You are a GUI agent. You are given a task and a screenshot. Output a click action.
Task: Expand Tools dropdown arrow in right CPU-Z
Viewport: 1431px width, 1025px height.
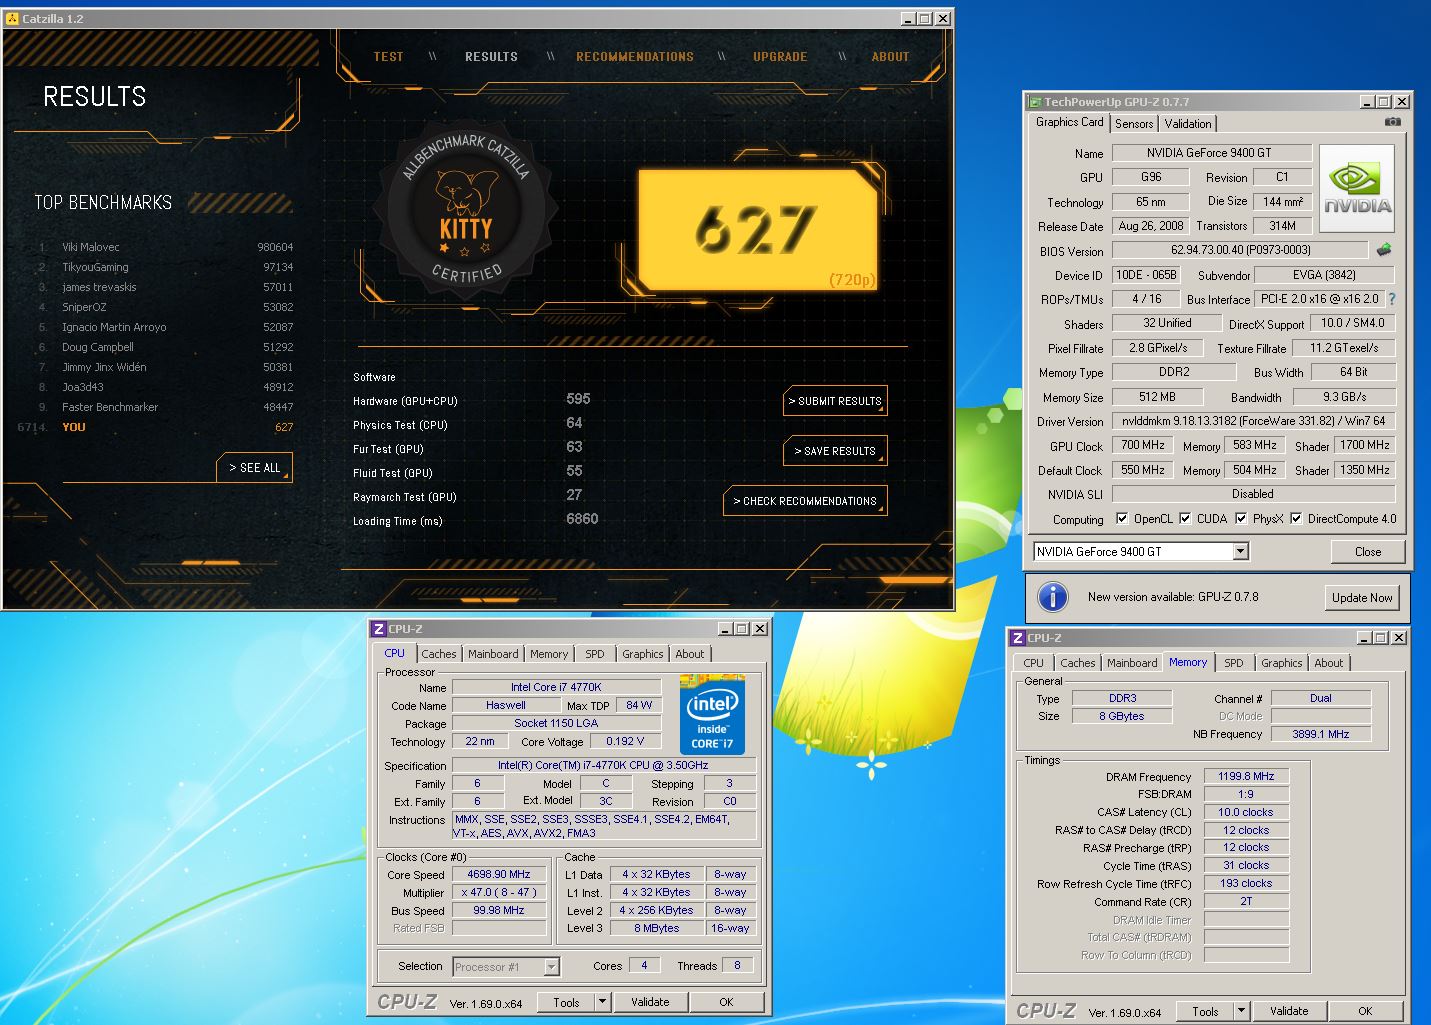(1241, 1011)
